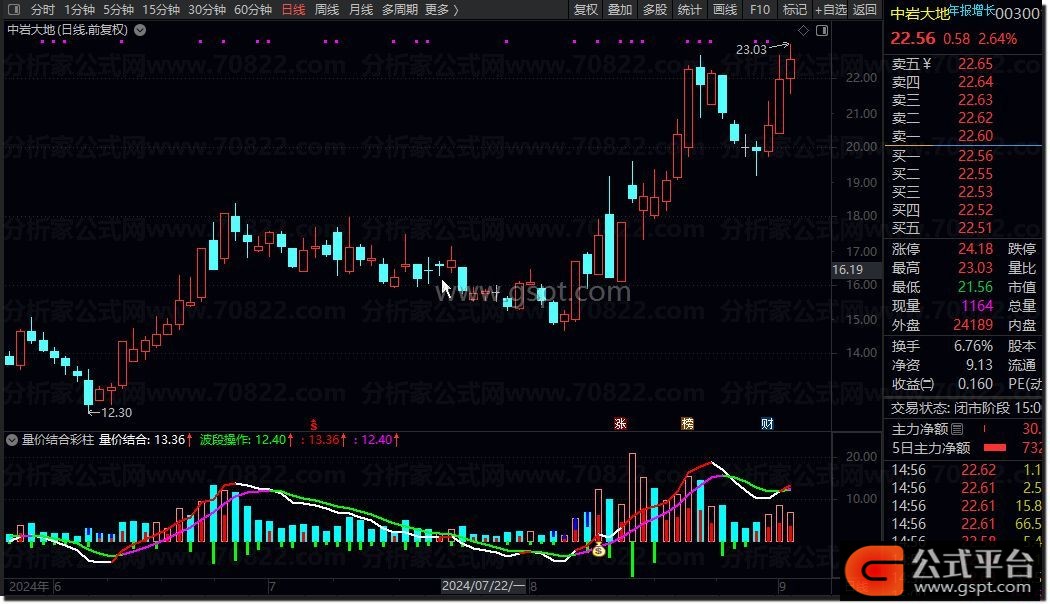Viewport: 1050px width, 604px height.
Task: Switch to 30分钟 period
Action: [206, 10]
